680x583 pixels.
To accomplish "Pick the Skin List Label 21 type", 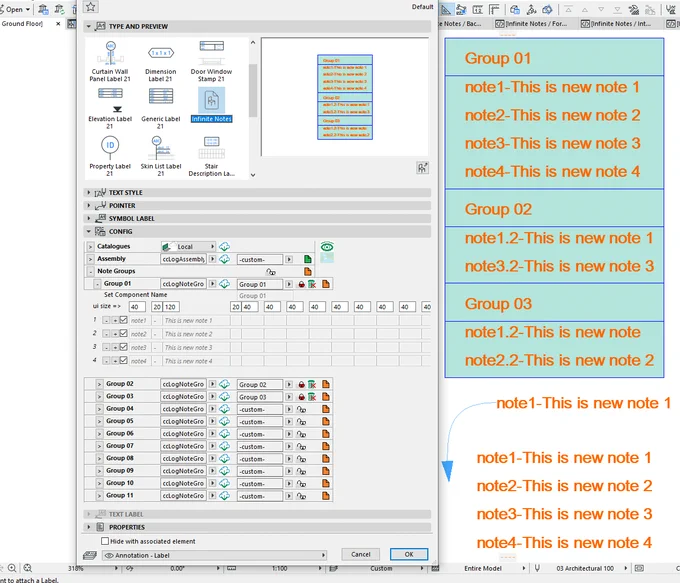I will pyautogui.click(x=160, y=156).
